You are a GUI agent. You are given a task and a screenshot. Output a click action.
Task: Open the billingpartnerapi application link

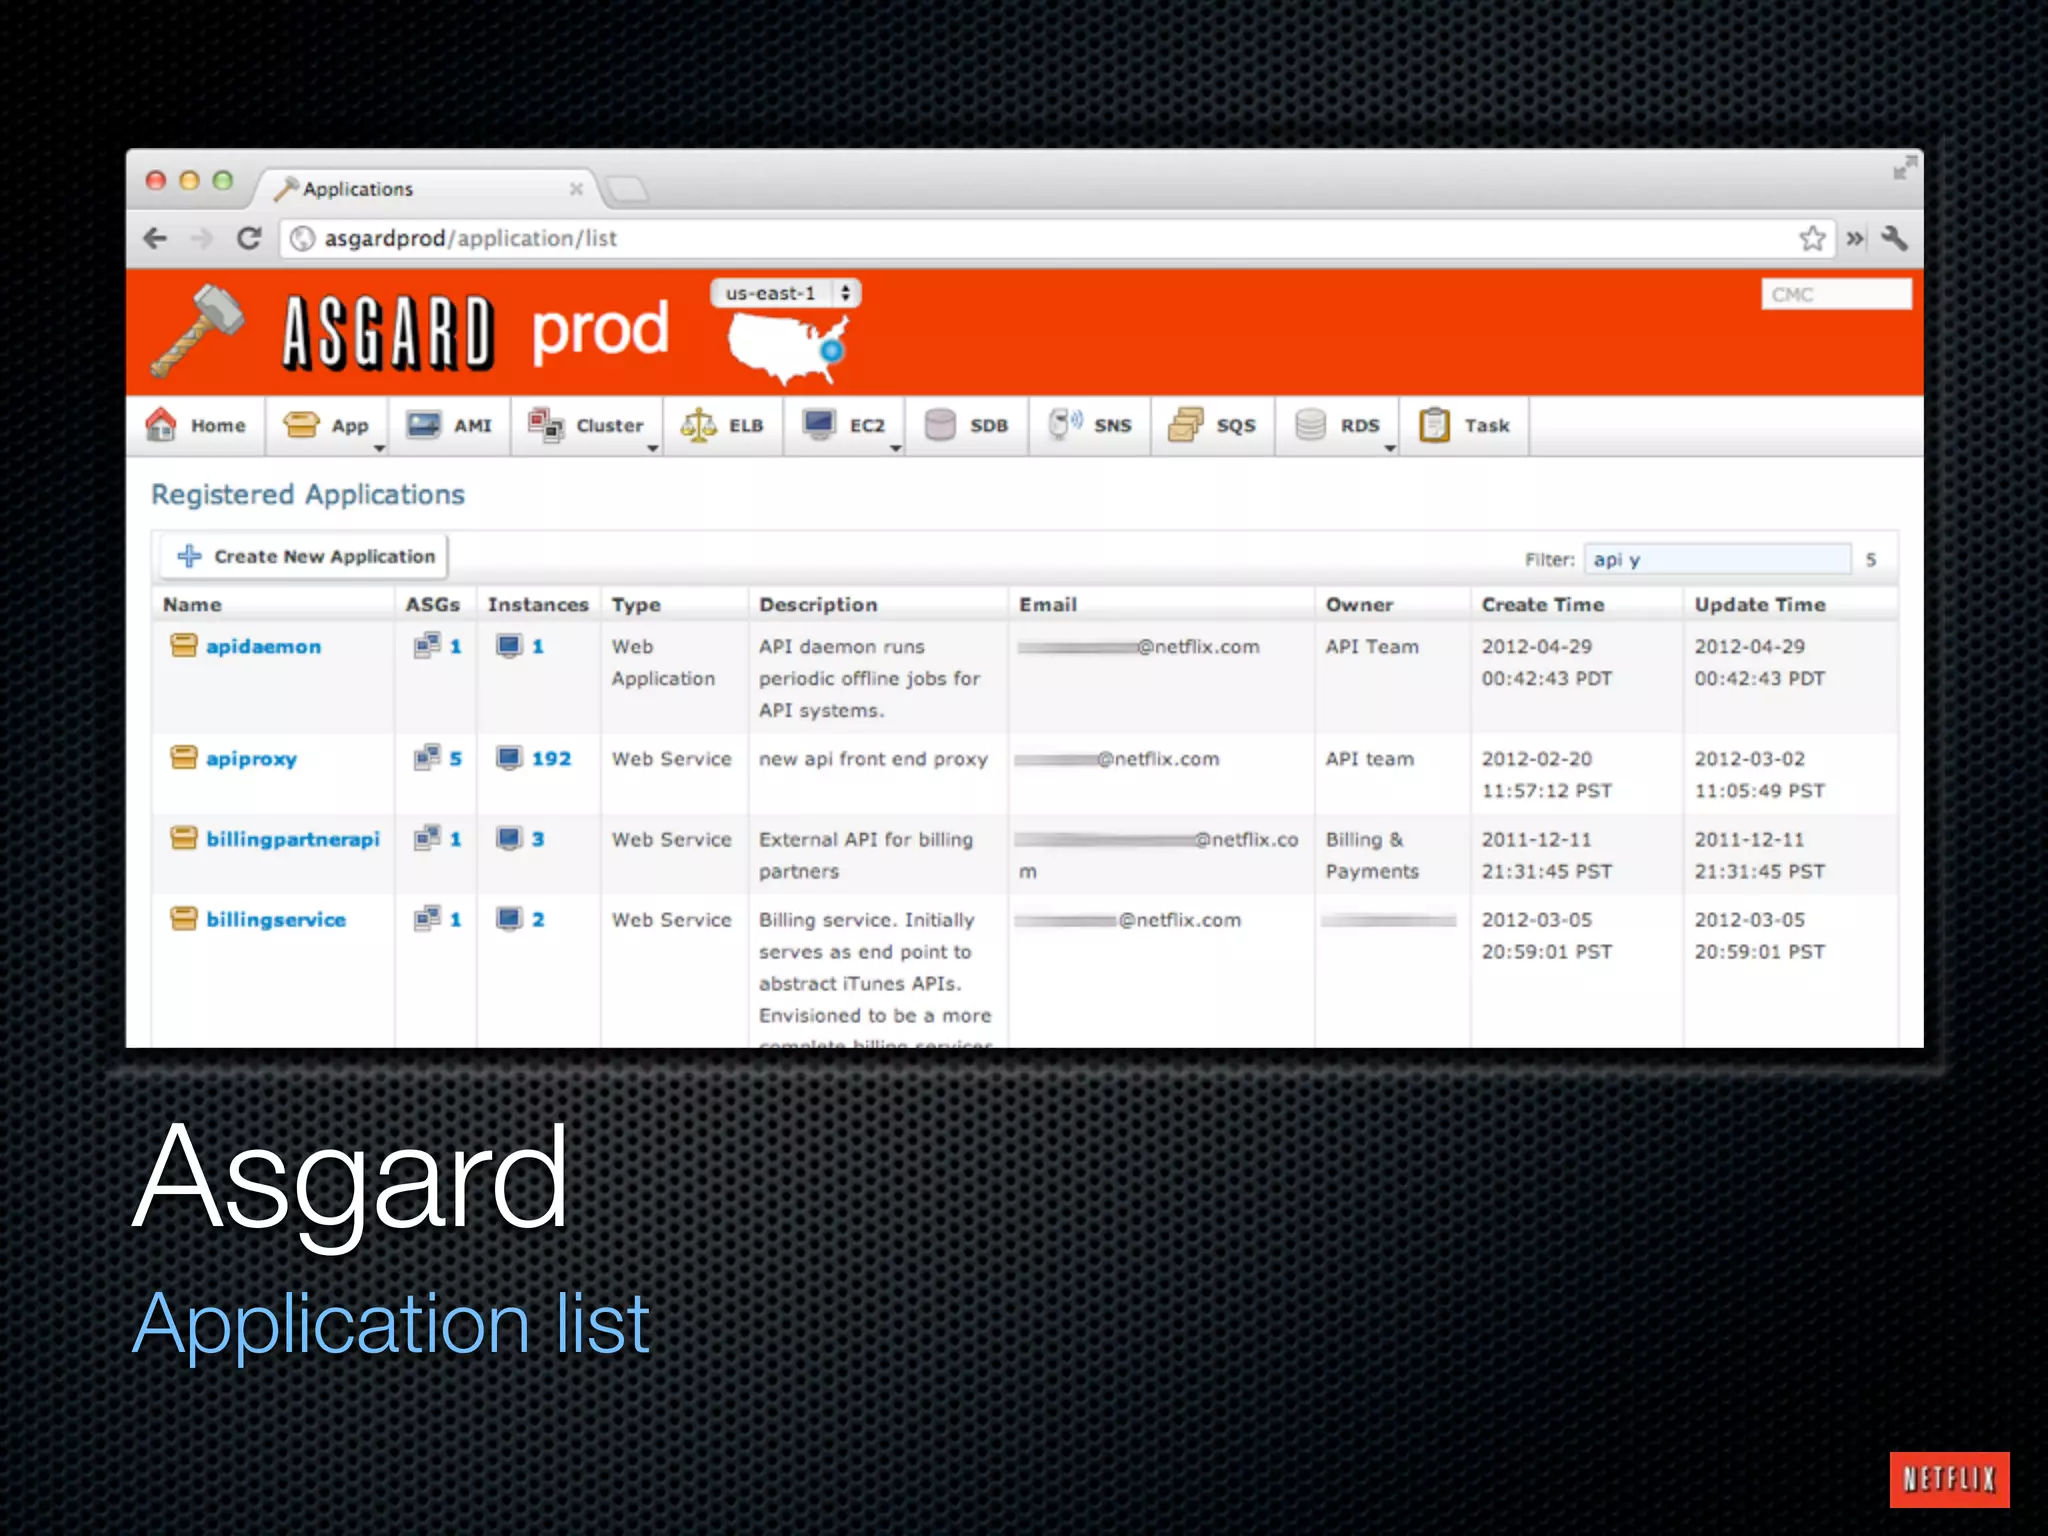(293, 839)
